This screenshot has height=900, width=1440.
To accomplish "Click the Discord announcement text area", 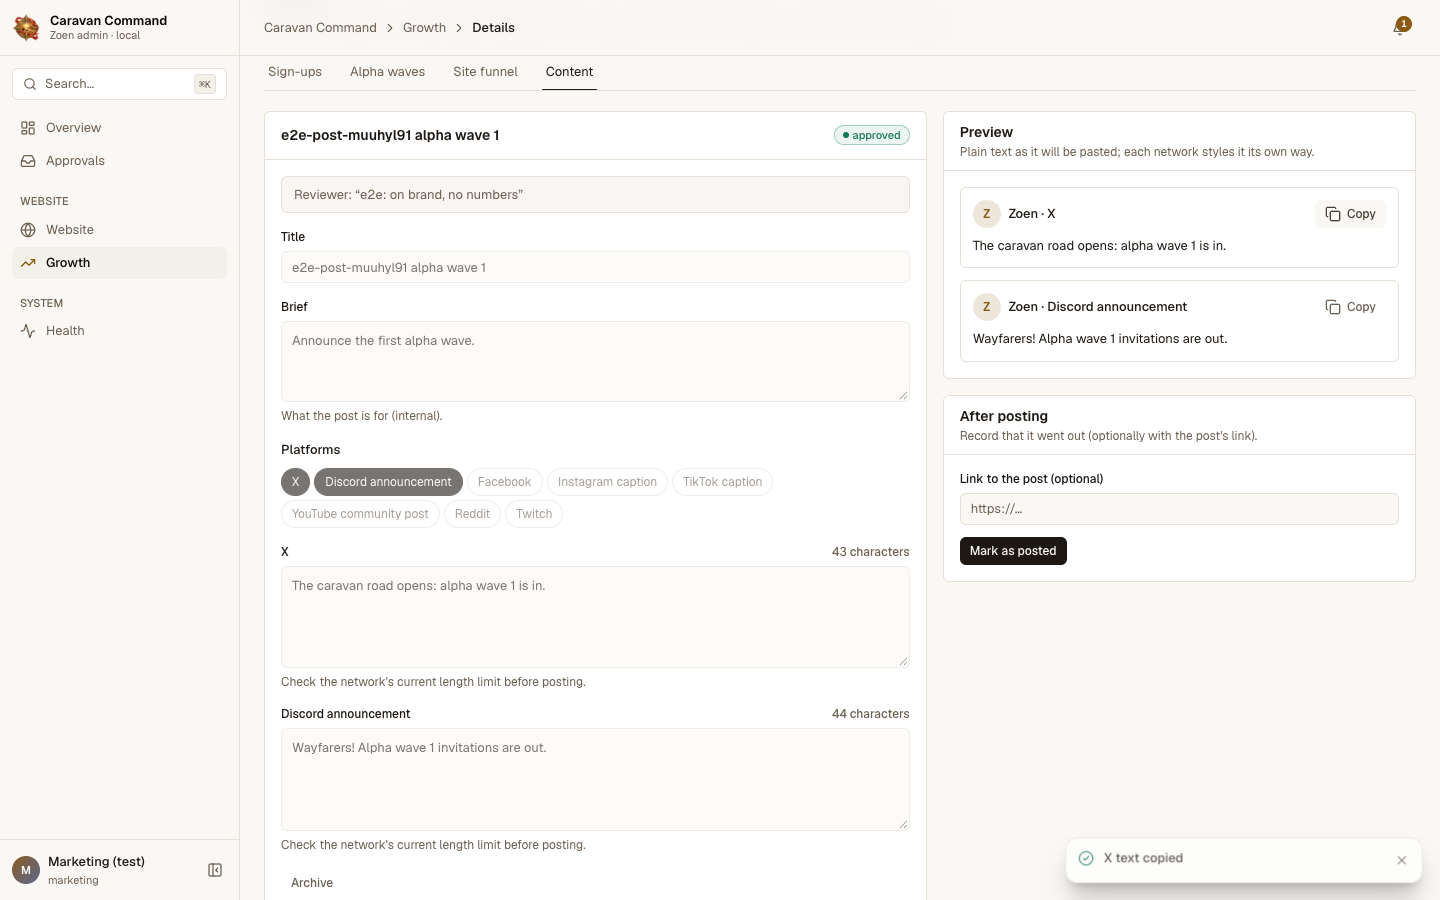I will [x=595, y=779].
